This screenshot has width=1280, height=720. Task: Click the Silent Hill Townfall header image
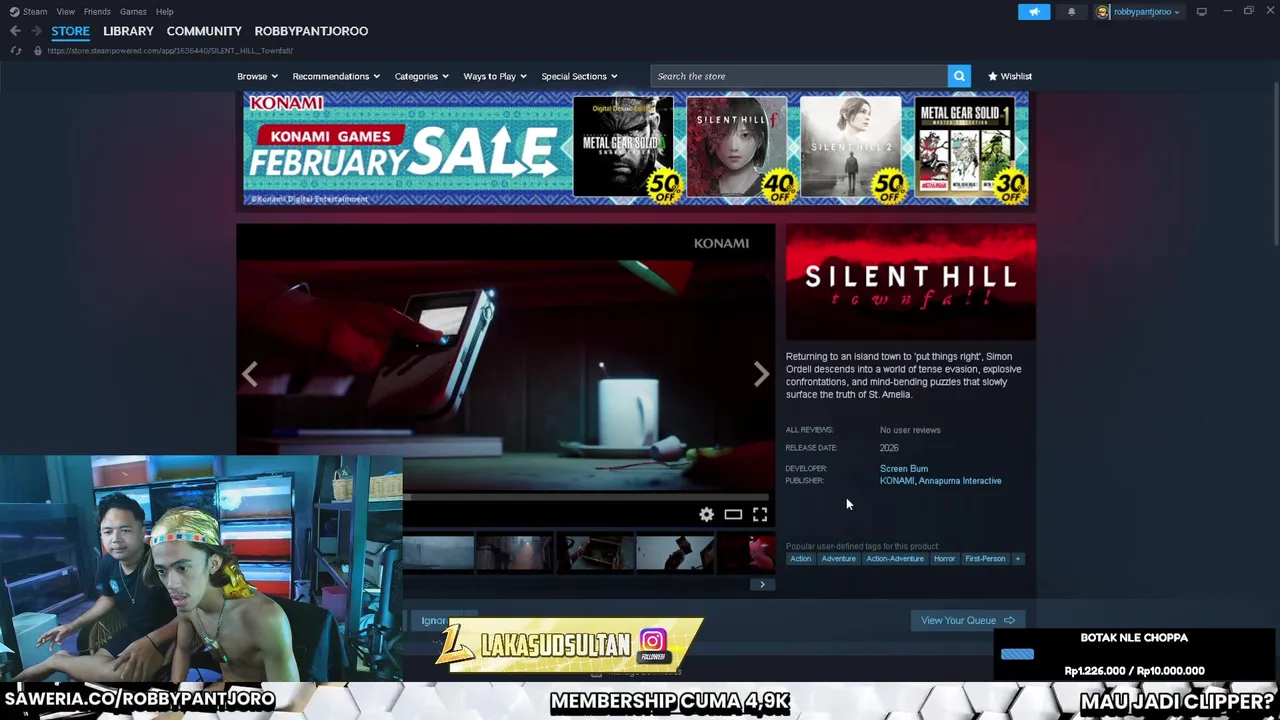(911, 282)
